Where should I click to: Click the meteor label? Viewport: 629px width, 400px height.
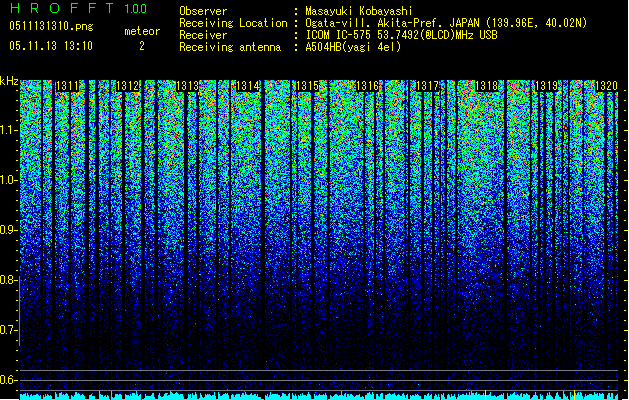[x=142, y=31]
